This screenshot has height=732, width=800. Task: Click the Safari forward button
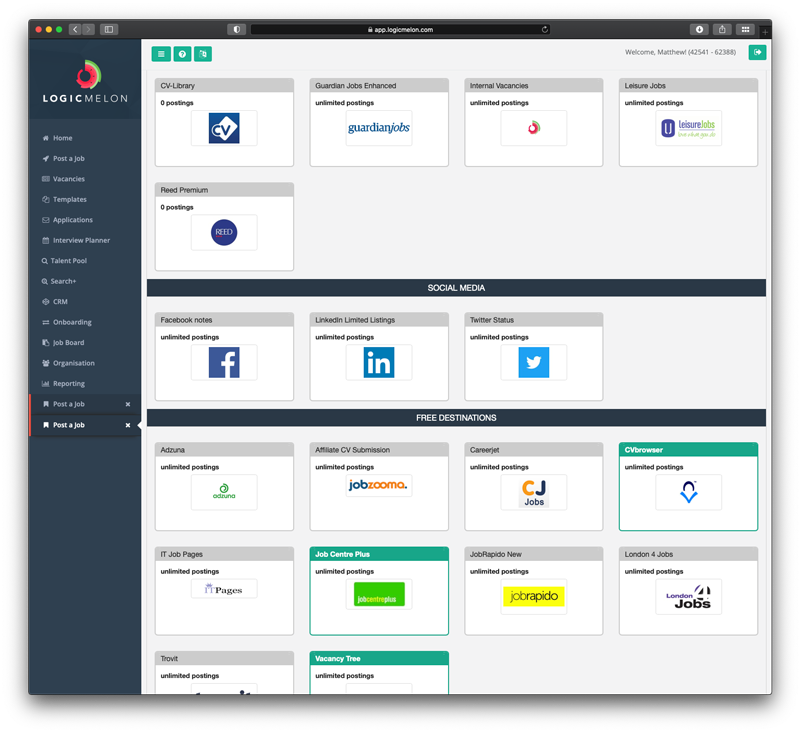click(x=88, y=30)
